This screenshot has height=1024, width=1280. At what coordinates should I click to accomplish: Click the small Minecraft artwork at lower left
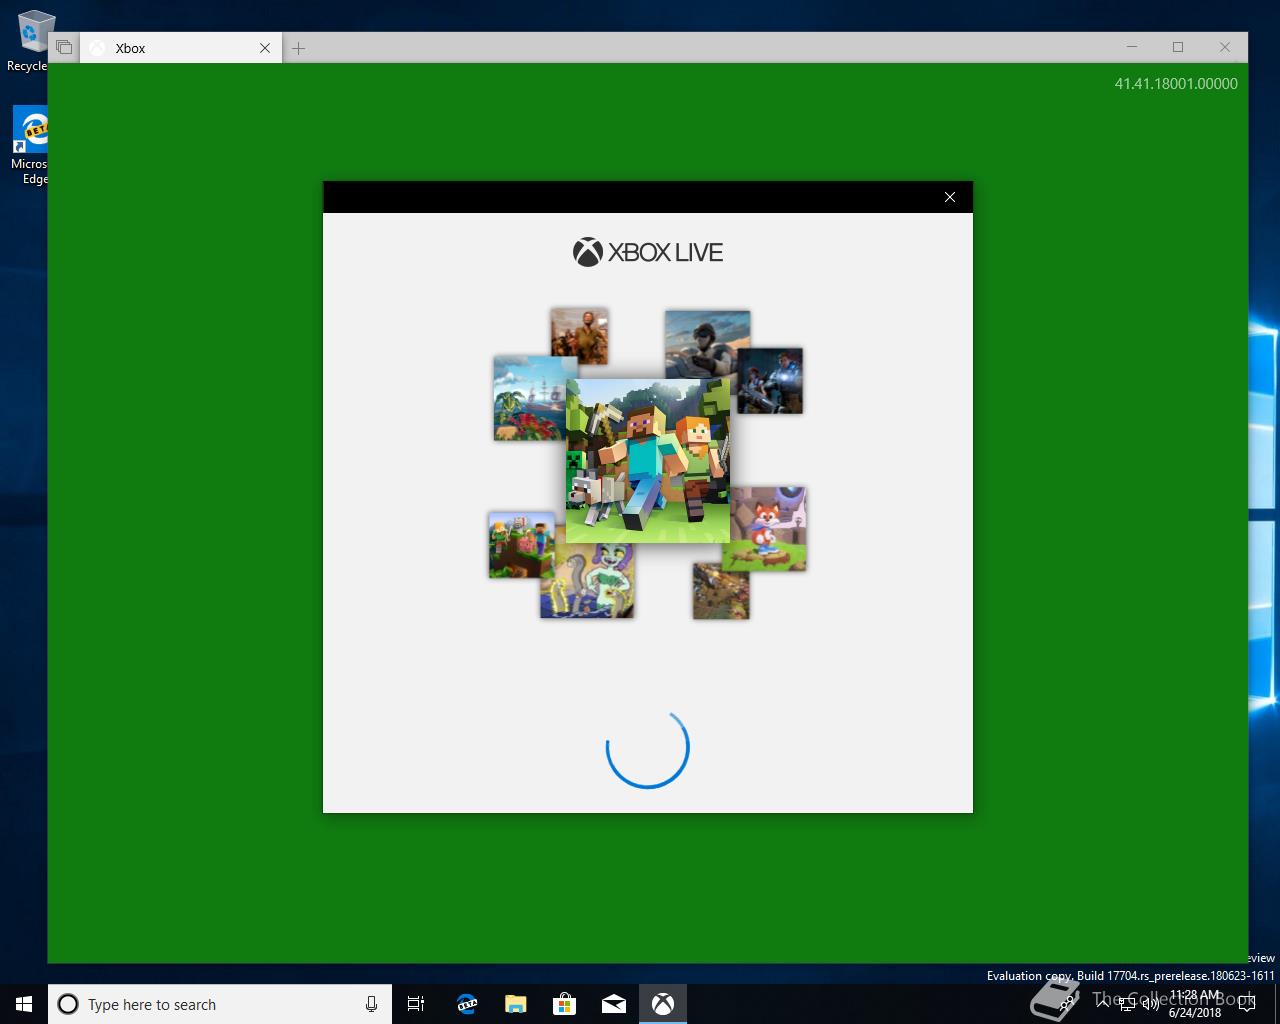(520, 545)
